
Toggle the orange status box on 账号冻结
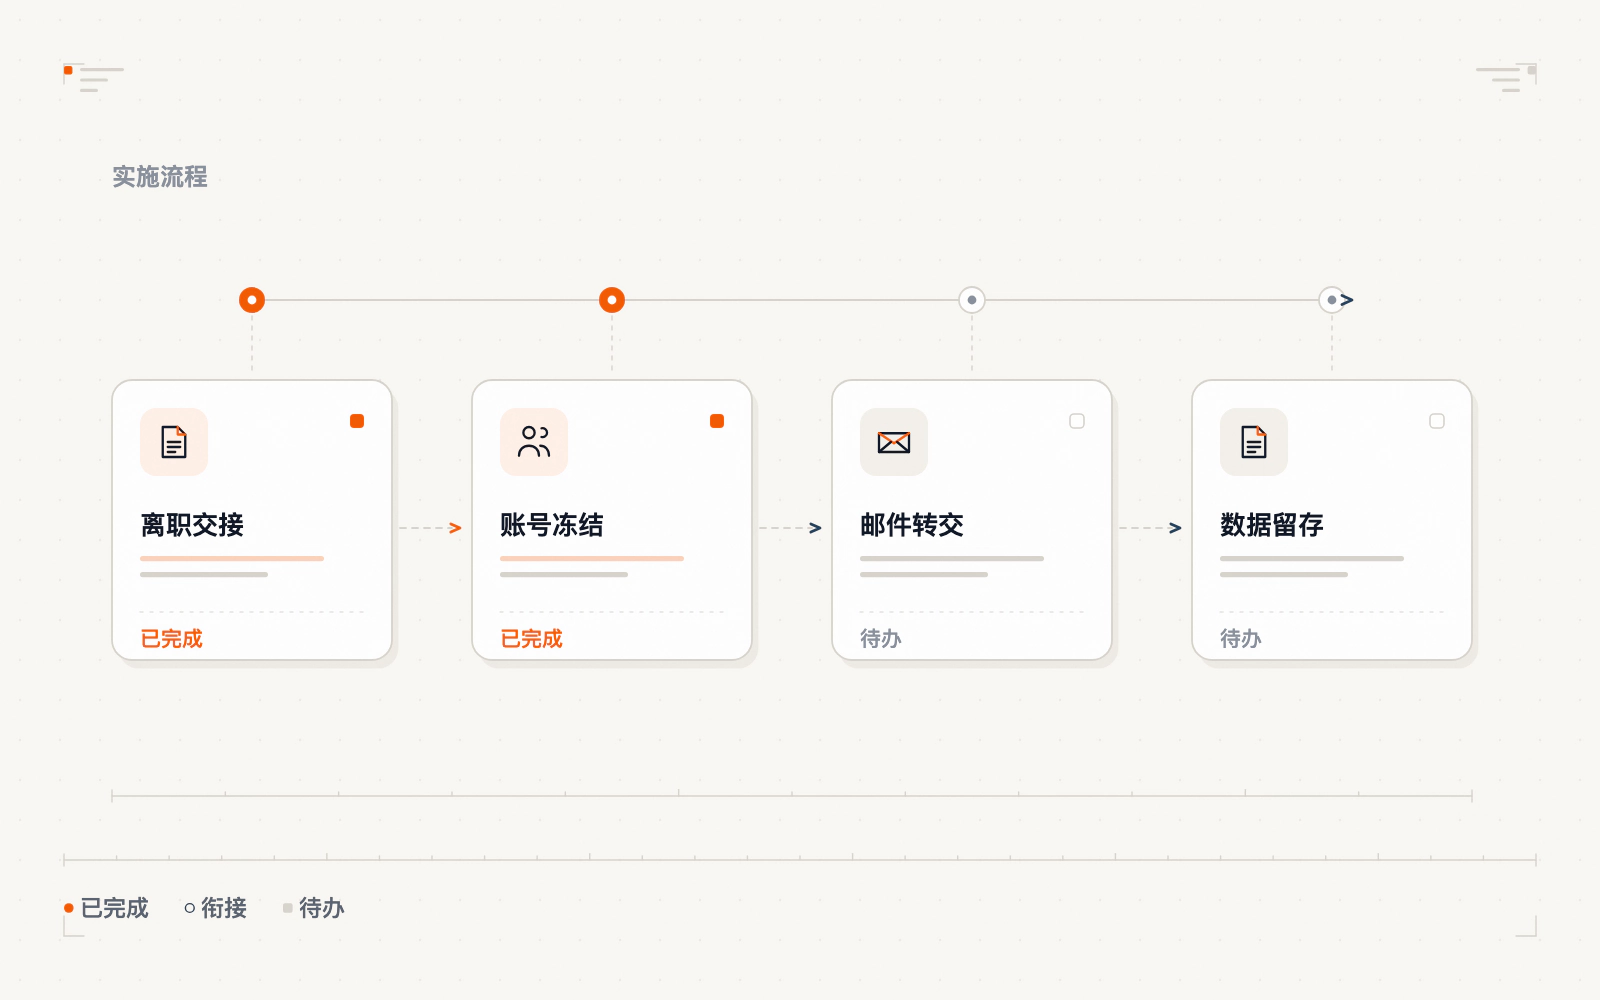(717, 421)
